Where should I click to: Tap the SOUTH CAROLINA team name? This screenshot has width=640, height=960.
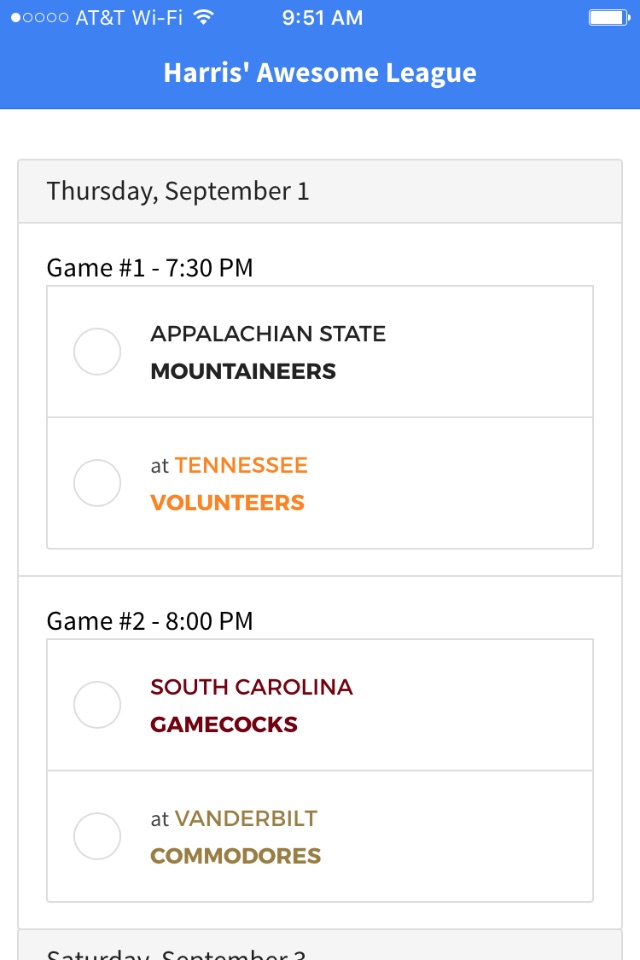point(251,687)
